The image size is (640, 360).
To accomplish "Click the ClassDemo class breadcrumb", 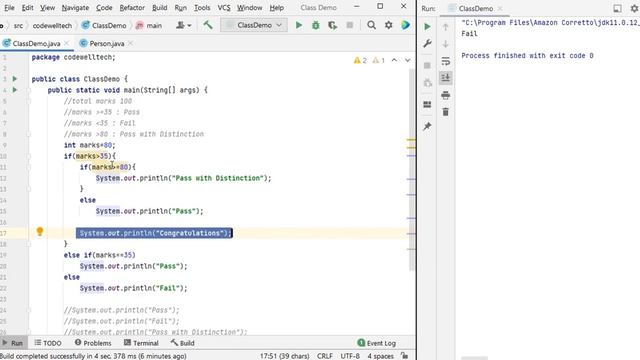I will (104, 25).
